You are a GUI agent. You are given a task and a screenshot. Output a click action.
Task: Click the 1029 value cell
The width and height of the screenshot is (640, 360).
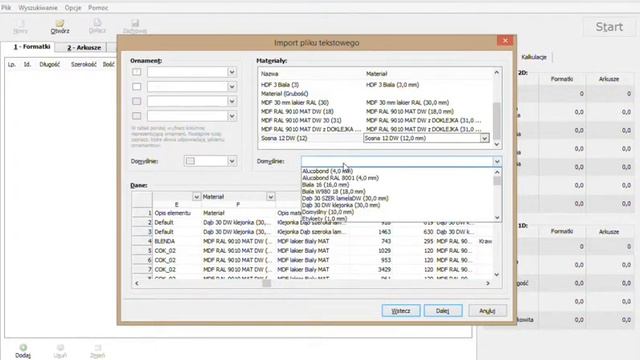point(384,251)
